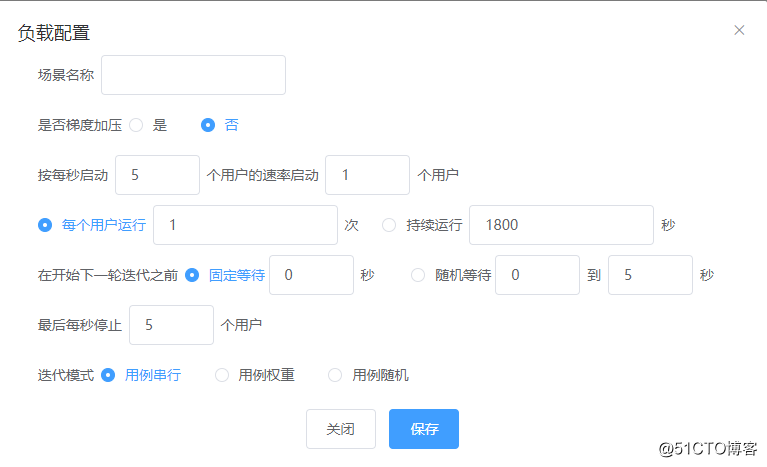
Task: Click the 是否梯度加压 label
Action: 80,125
